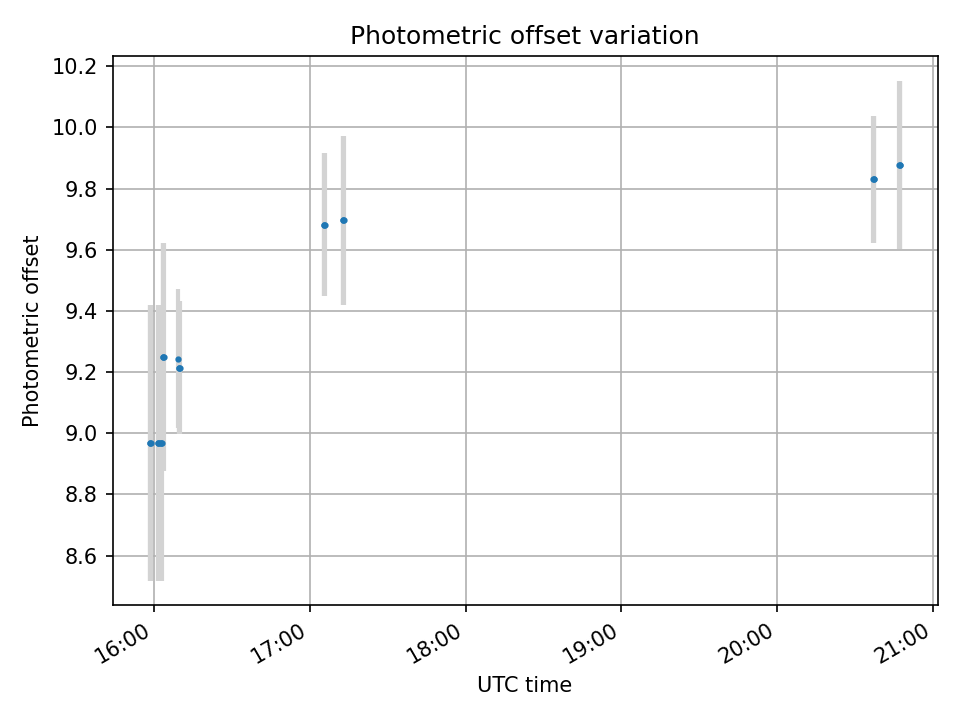Viewport: 960px width, 720px height.
Task: Select the data point near 20:47 at 9.88
Action: pos(900,165)
